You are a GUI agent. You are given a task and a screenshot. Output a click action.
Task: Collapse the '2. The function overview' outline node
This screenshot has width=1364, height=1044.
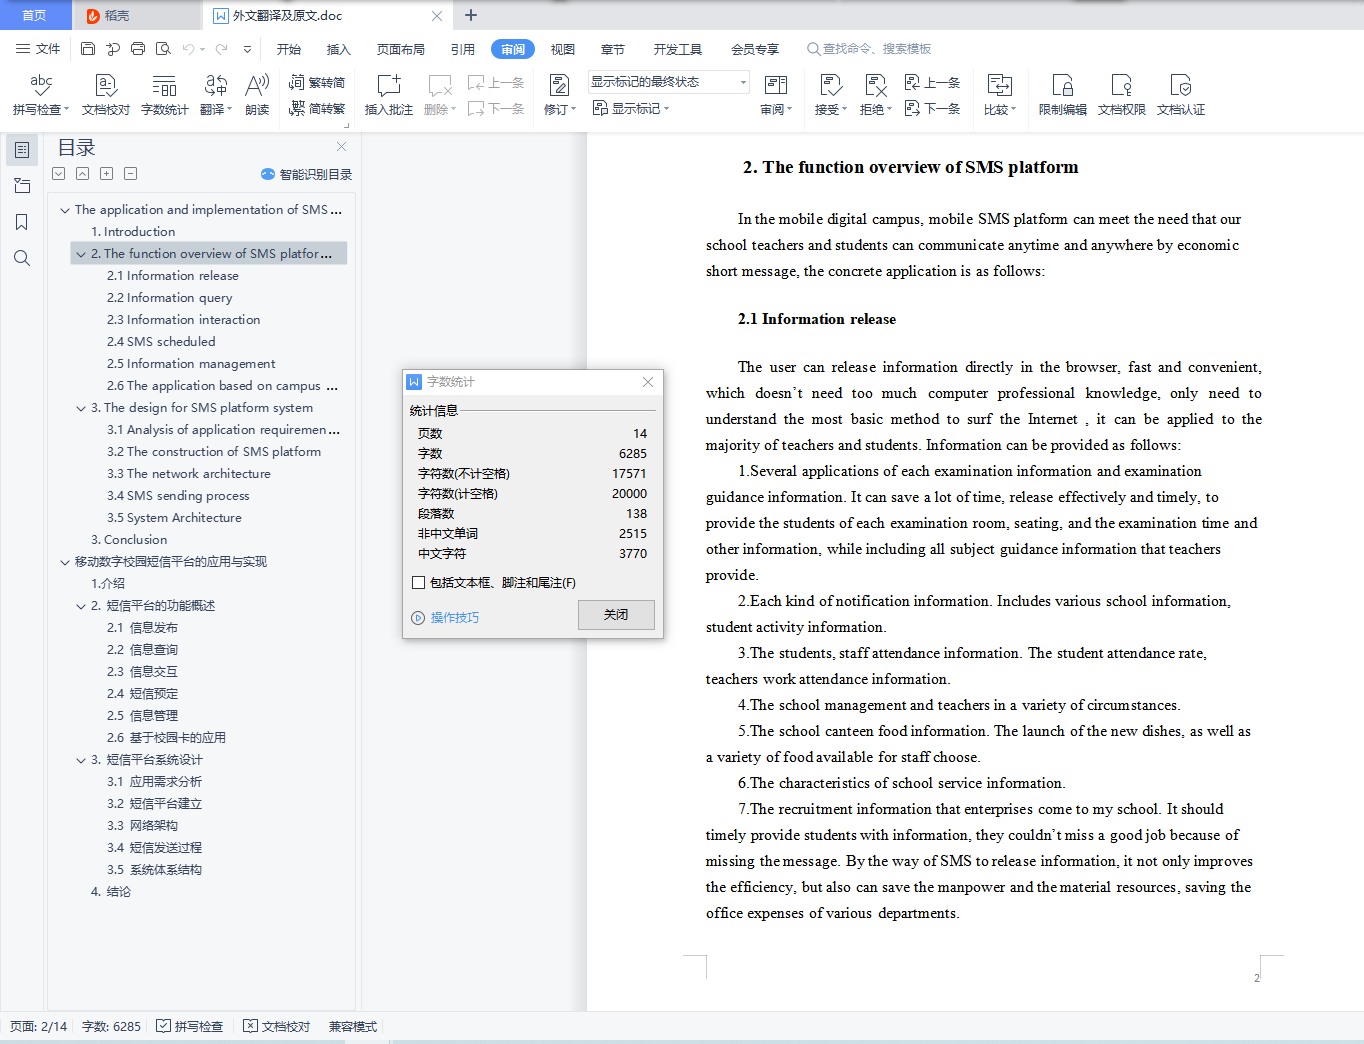tap(81, 254)
